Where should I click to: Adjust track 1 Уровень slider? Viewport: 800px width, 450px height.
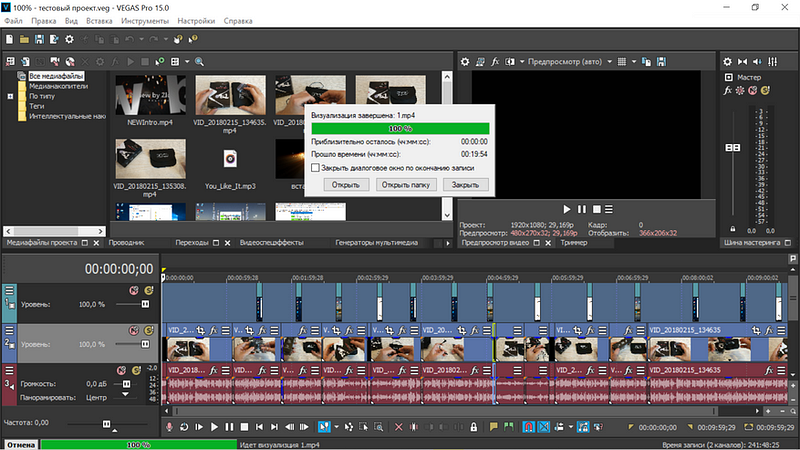tap(145, 304)
